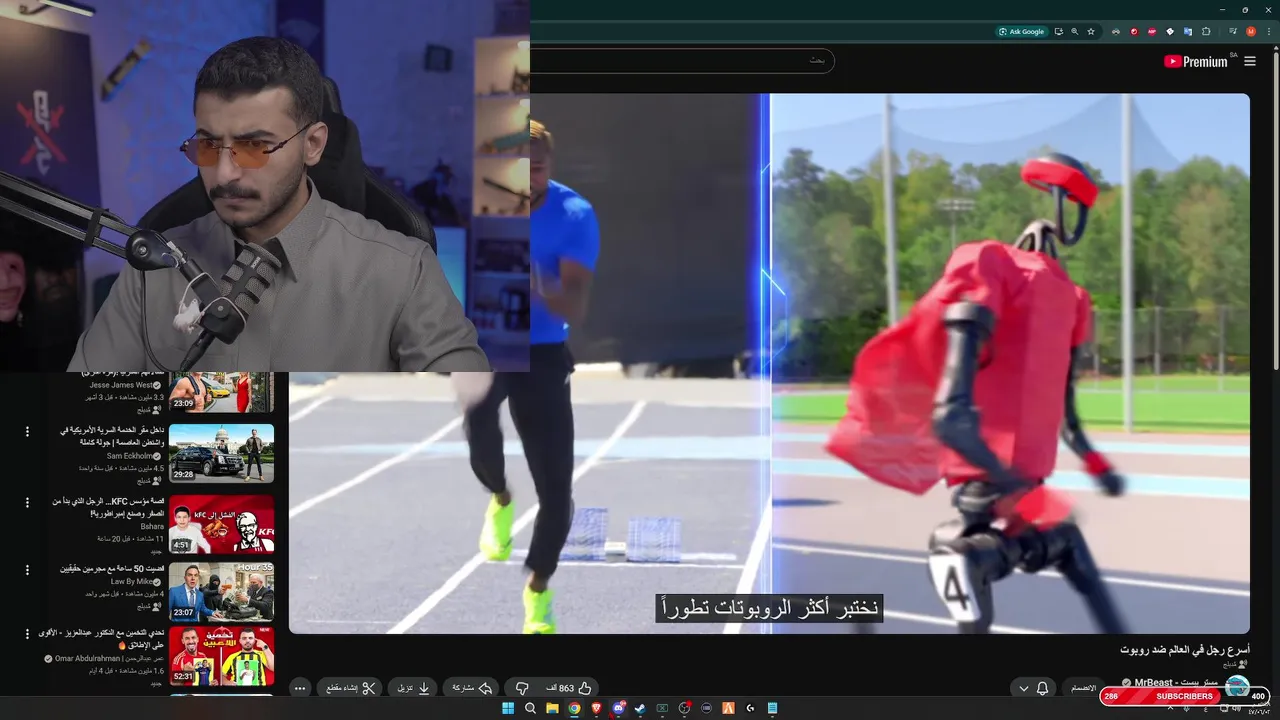Image resolution: width=1280 pixels, height=720 pixels.
Task: Click the video title about fastest man vs robot
Action: pos(1185,650)
